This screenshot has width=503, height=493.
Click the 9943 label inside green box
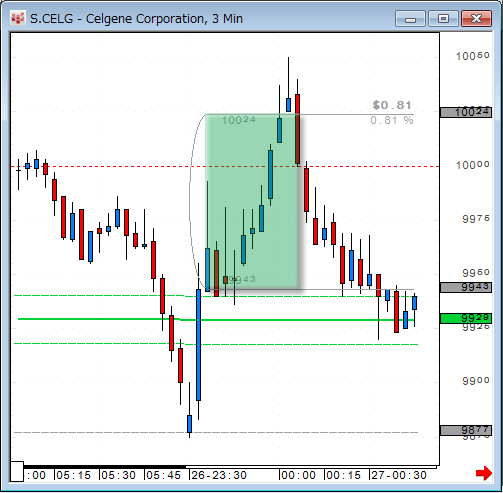coord(242,279)
